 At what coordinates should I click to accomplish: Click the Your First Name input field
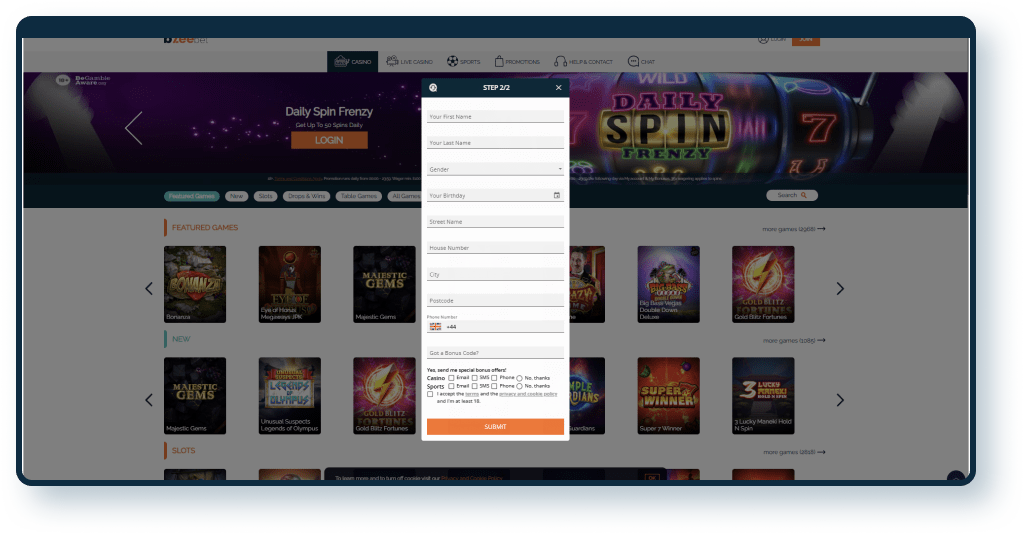coord(495,117)
